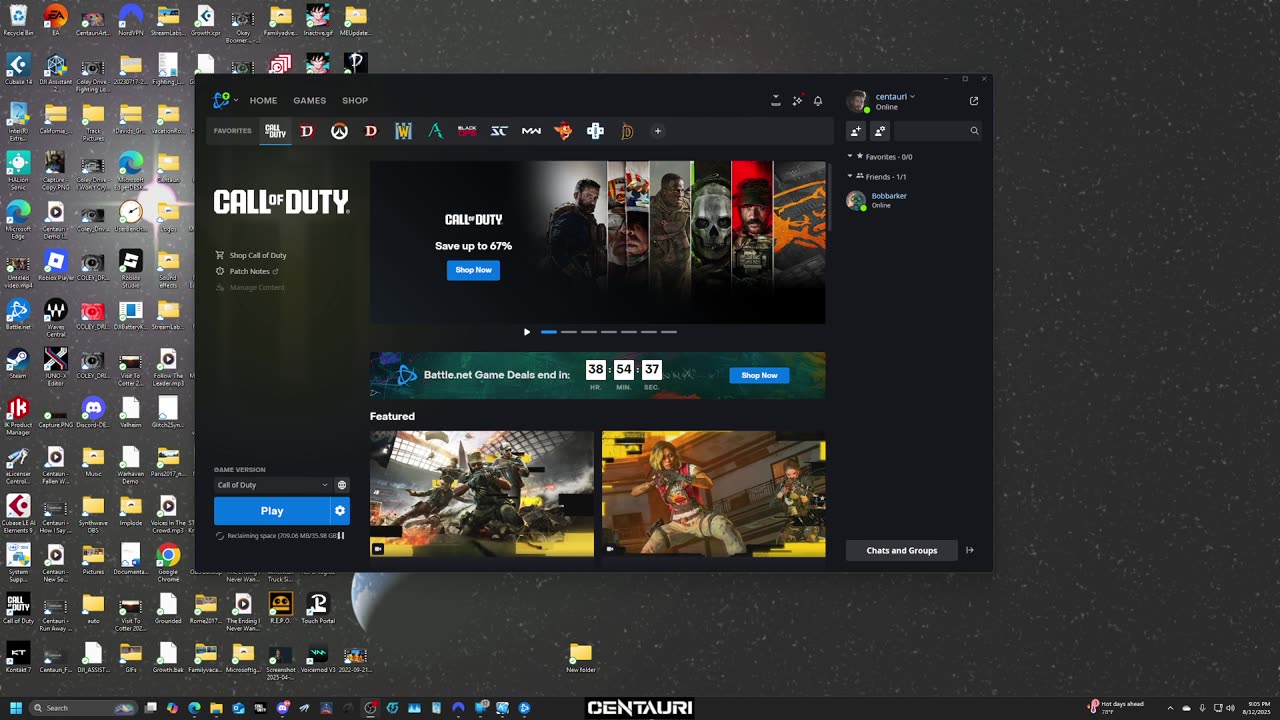The image size is (1280, 720).
Task: Select Discord desktop icon
Action: 93,412
